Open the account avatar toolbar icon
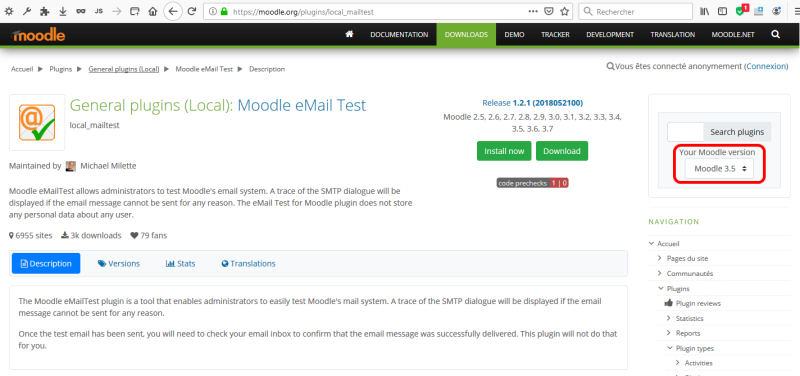Screen dimensions: 800x376 tap(776, 11)
